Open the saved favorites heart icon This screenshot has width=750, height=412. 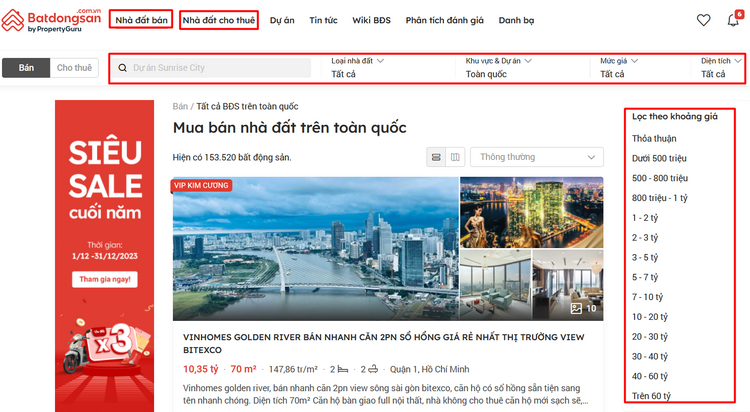[x=703, y=20]
